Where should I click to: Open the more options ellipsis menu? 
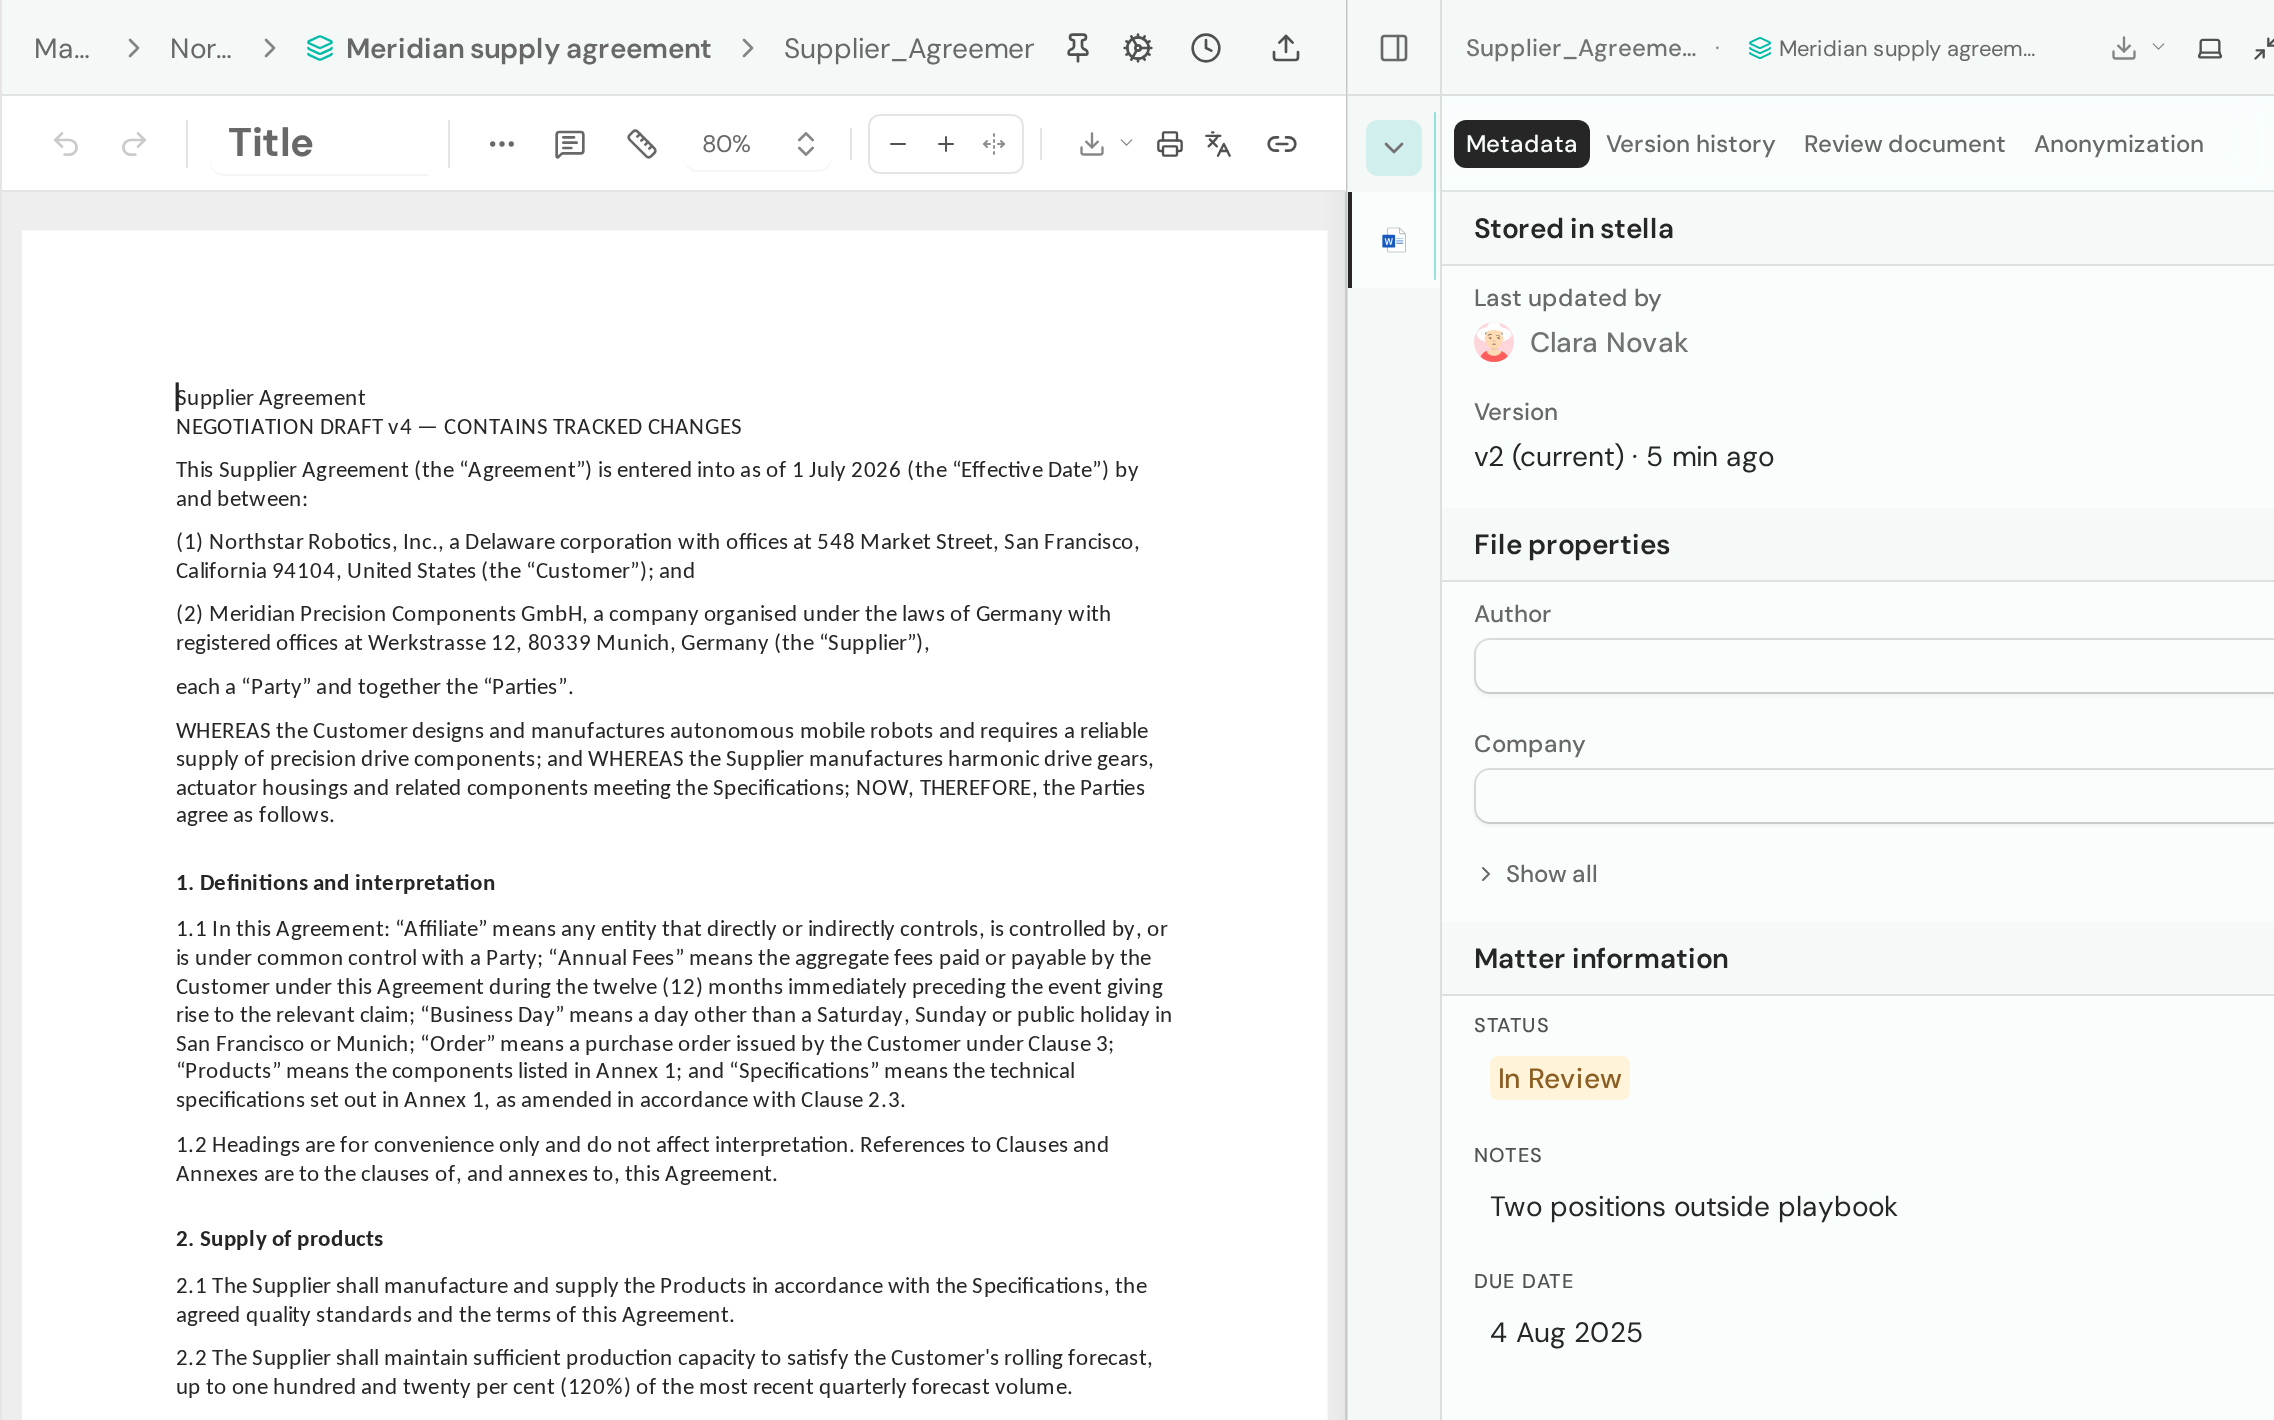[501, 144]
